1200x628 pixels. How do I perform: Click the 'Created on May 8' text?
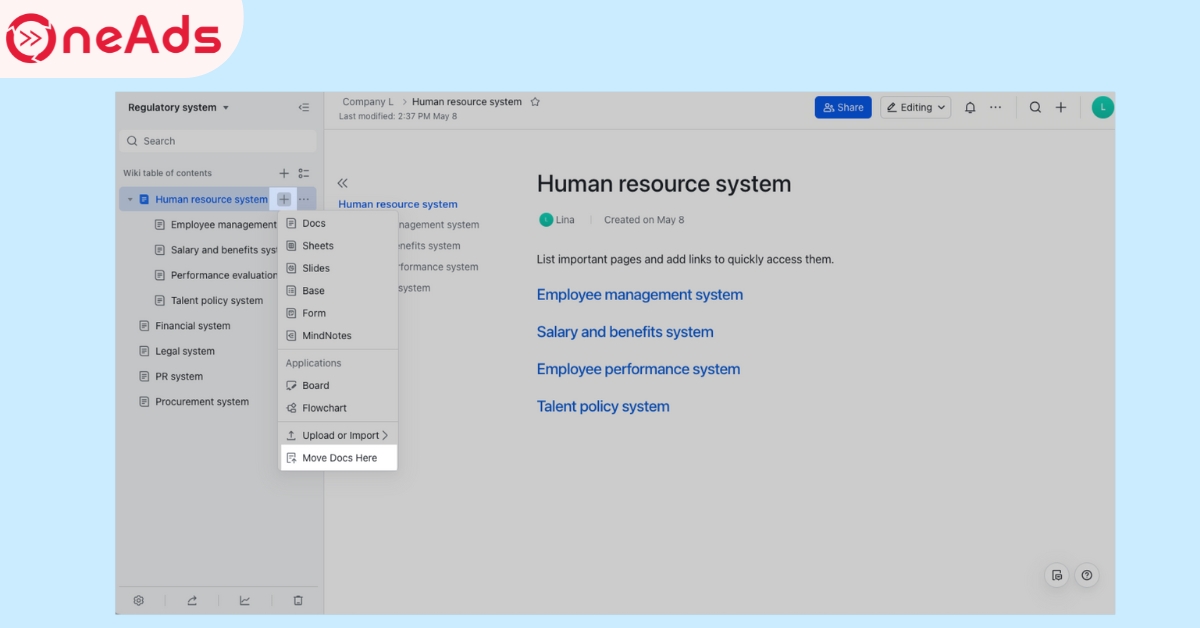644,220
